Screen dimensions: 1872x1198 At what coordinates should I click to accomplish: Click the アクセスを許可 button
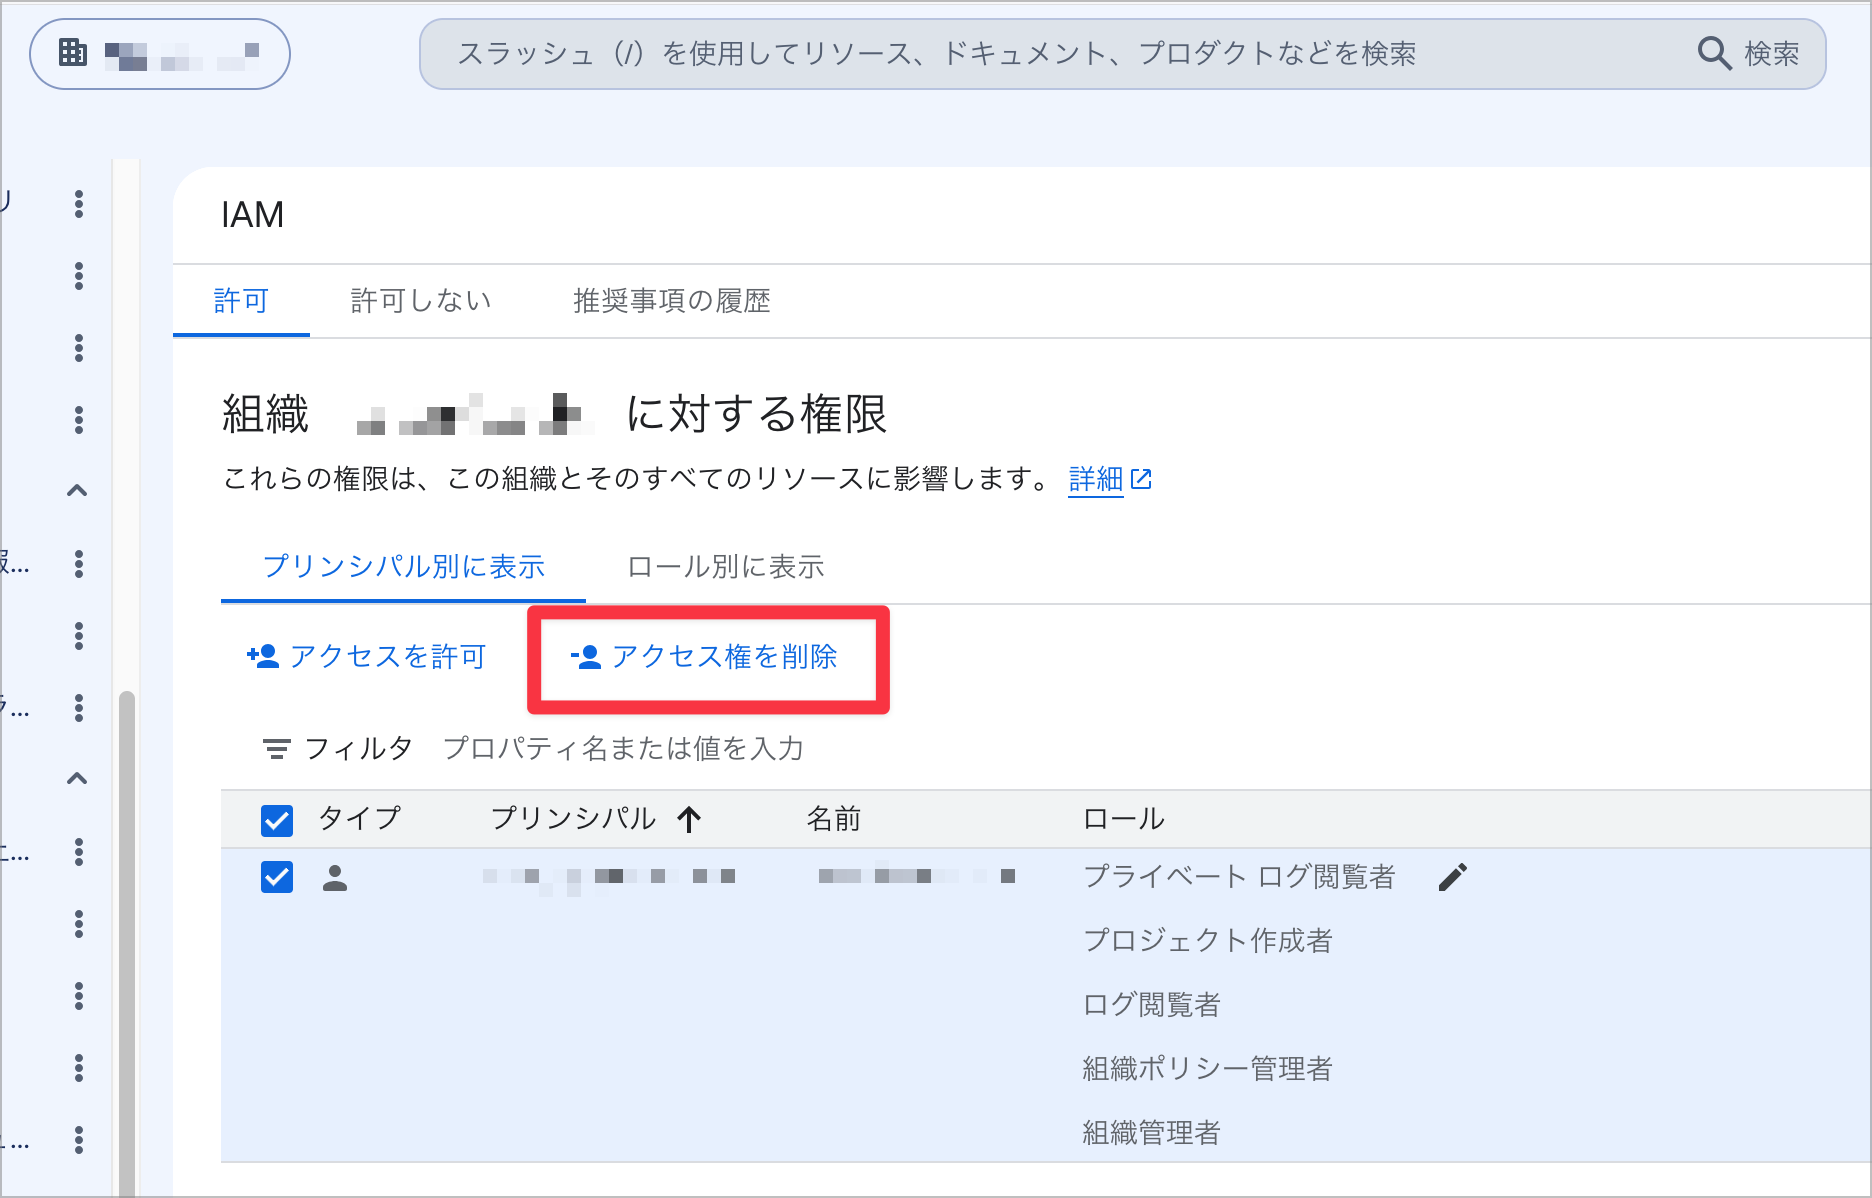click(x=366, y=657)
